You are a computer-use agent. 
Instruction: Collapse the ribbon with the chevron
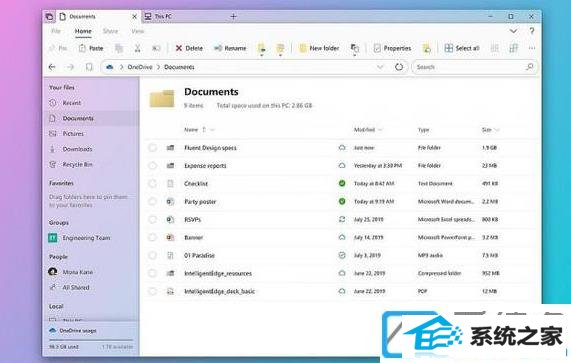pos(513,31)
